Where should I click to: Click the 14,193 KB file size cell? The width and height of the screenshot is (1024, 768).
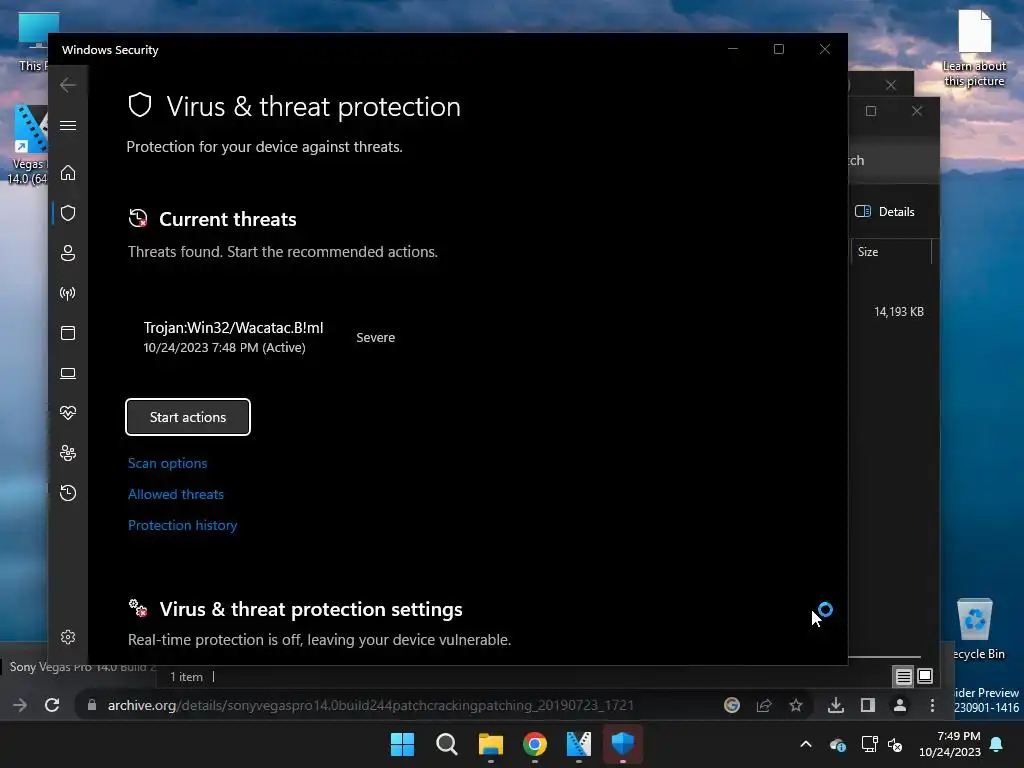tap(899, 312)
